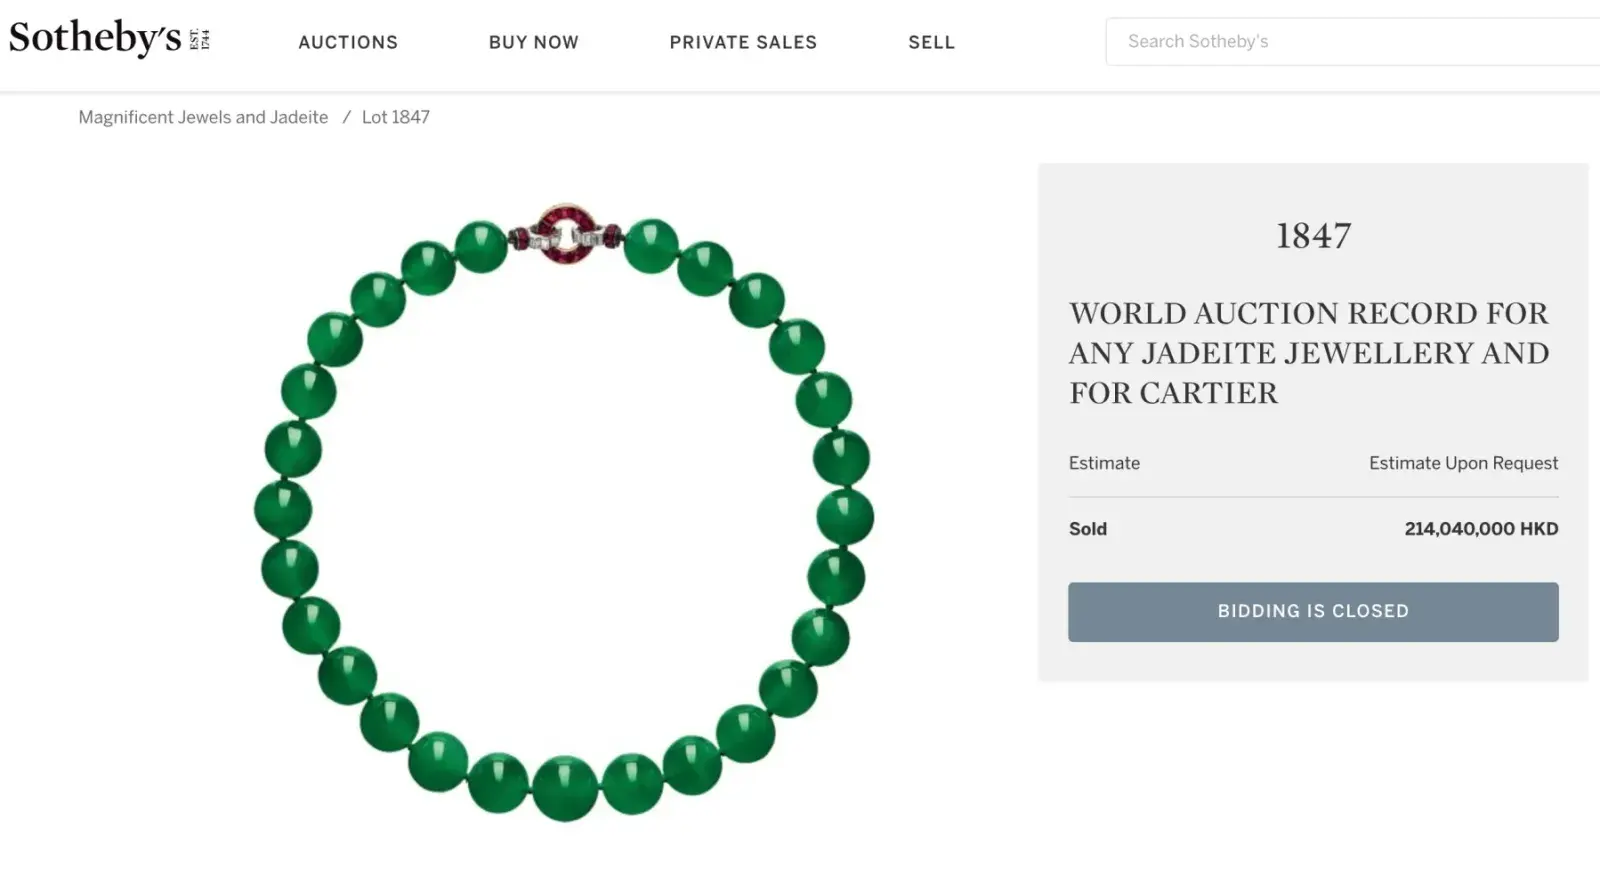Viewport: 1600px width, 876px height.
Task: Open the Auctions menu
Action: (348, 42)
